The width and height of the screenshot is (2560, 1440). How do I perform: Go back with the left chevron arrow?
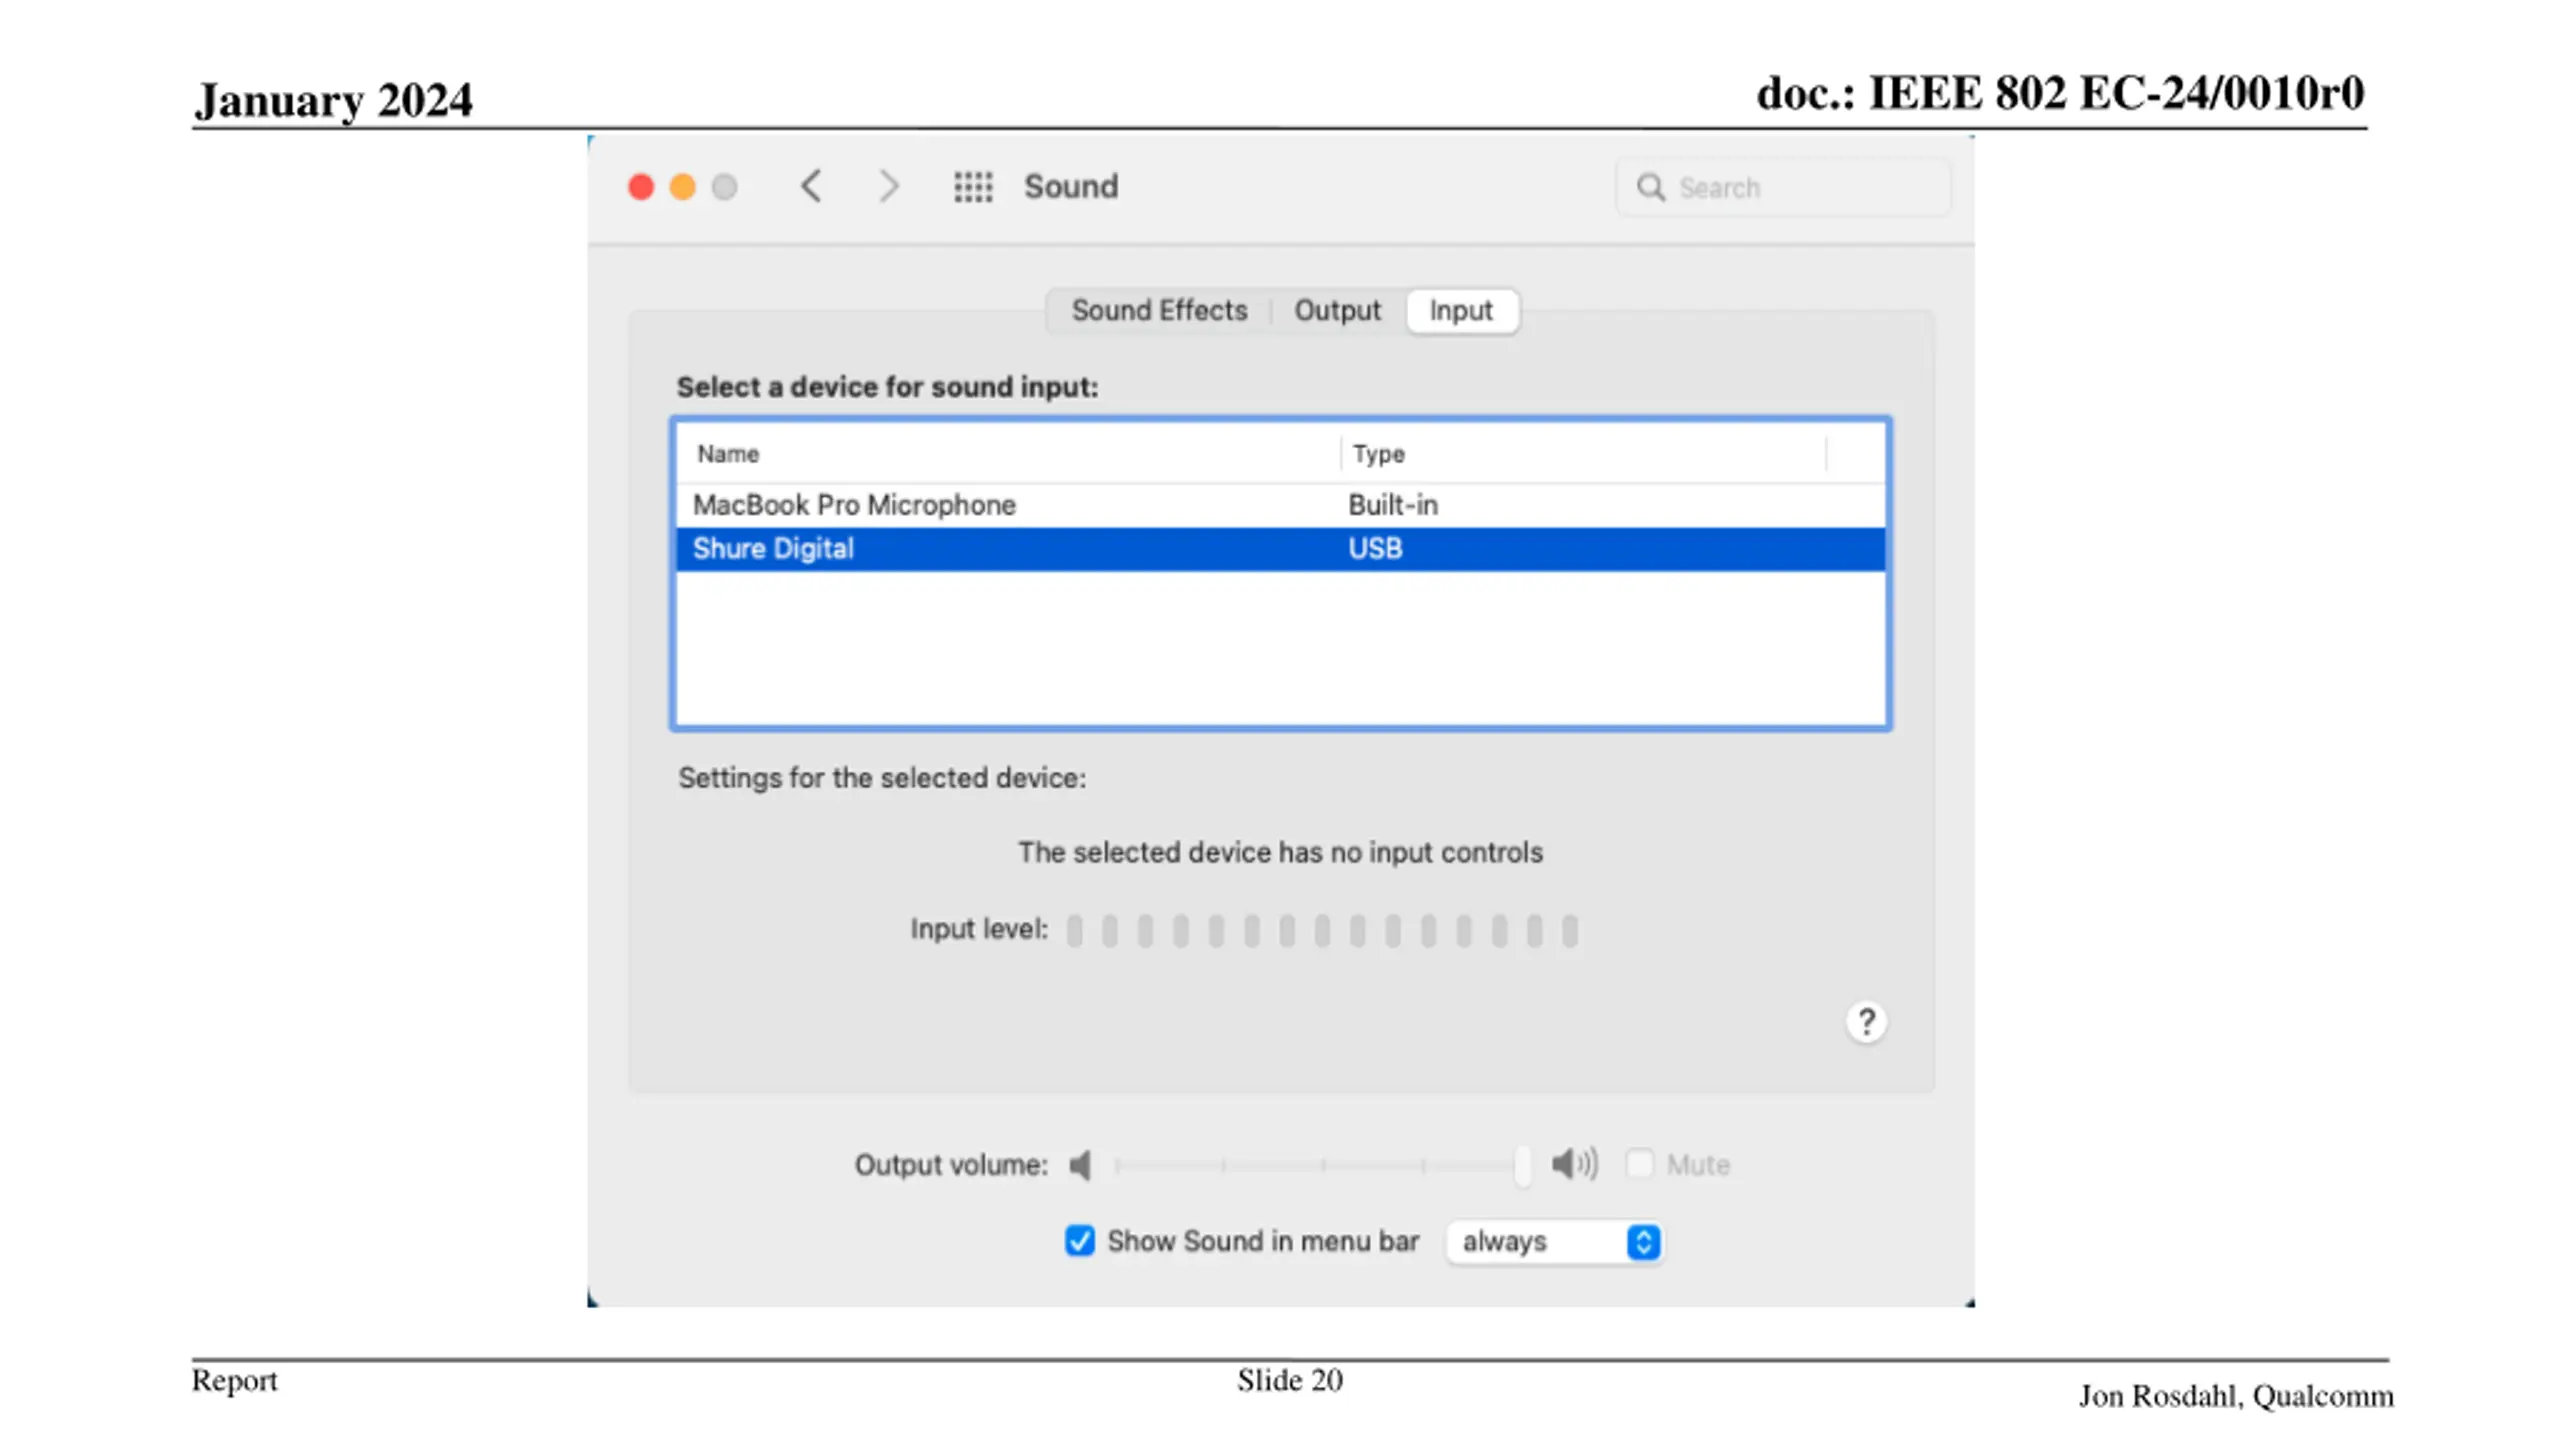tap(811, 186)
